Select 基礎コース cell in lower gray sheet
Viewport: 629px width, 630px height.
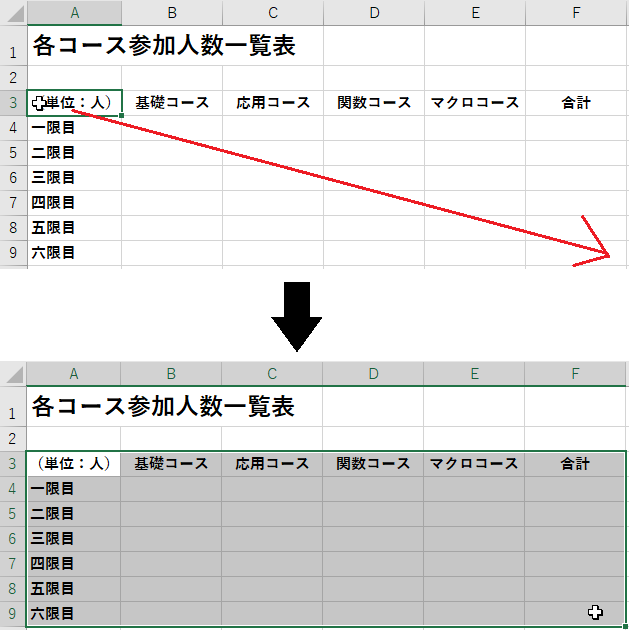(x=171, y=464)
